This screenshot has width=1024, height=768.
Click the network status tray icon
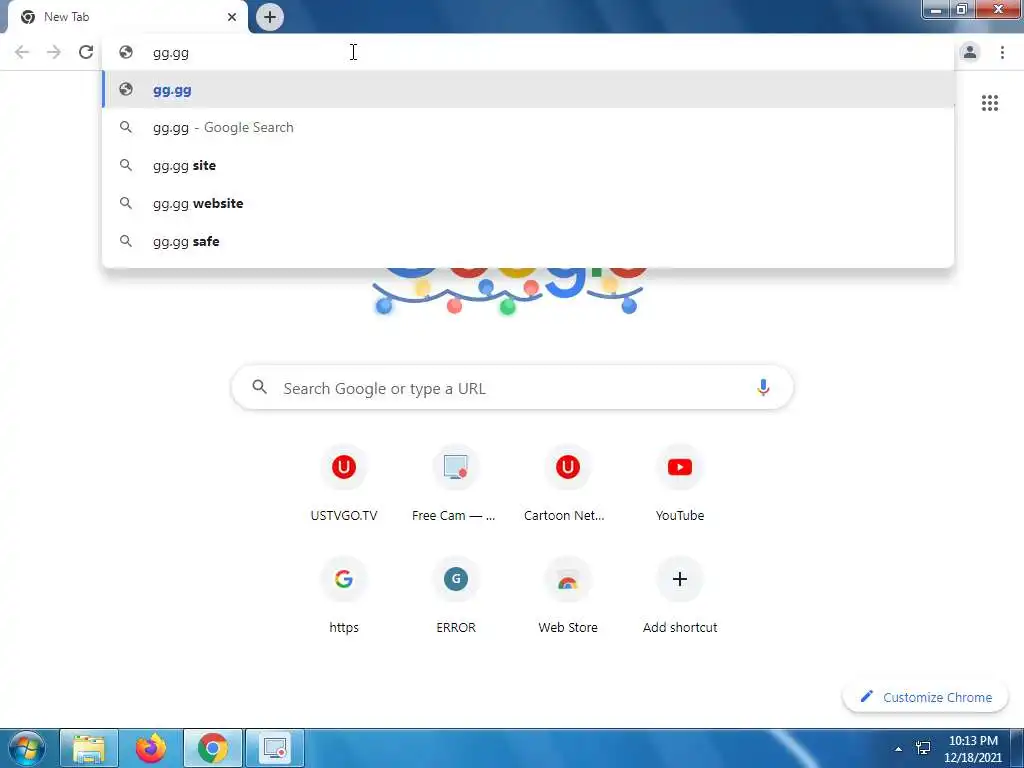[923, 748]
